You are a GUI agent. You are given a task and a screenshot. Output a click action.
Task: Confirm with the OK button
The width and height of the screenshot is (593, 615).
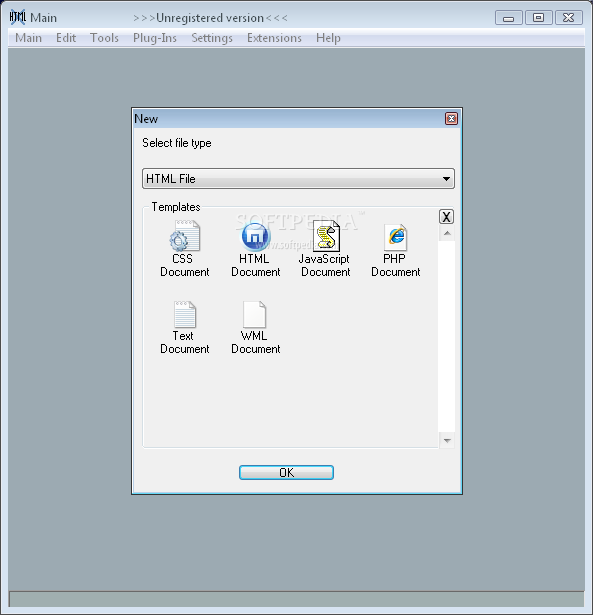coord(286,473)
